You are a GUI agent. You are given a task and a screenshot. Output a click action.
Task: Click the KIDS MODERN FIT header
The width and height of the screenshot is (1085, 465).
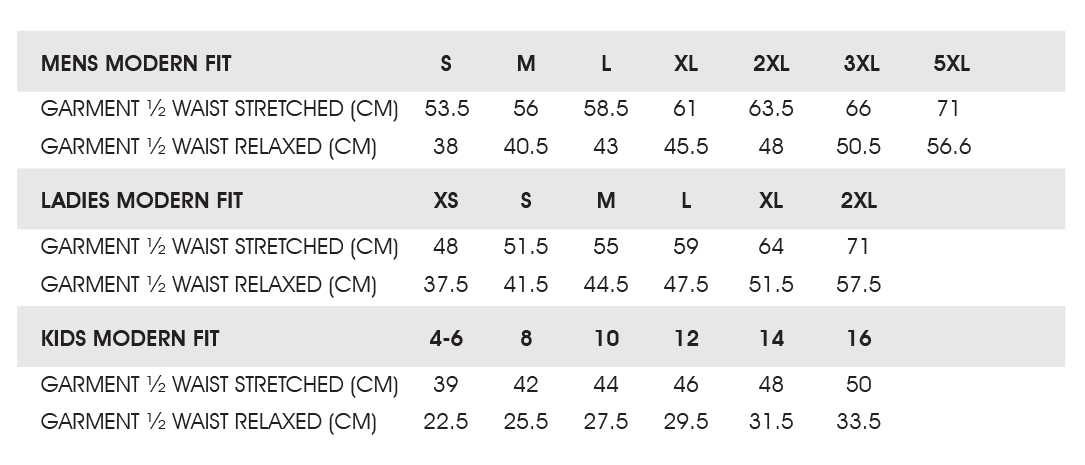(130, 338)
